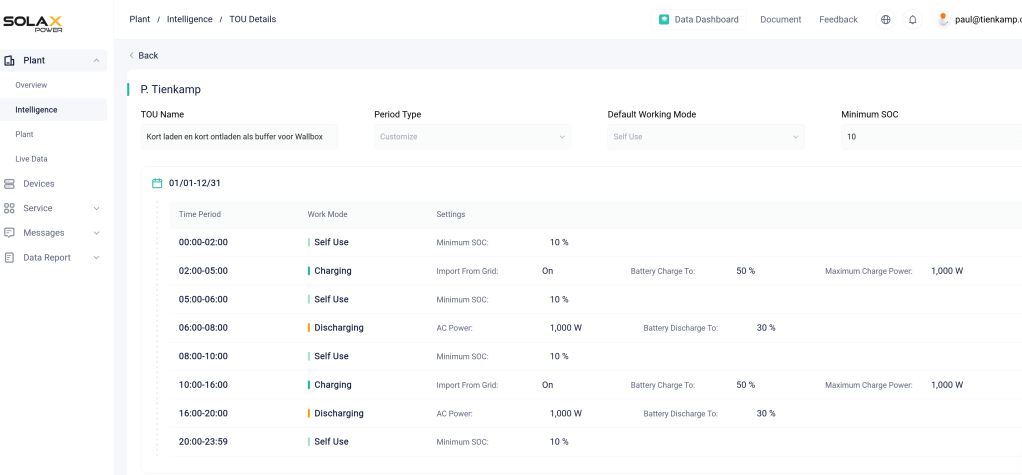This screenshot has width=1022, height=475.
Task: Click the Data Report sidebar icon
Action: pos(10,258)
